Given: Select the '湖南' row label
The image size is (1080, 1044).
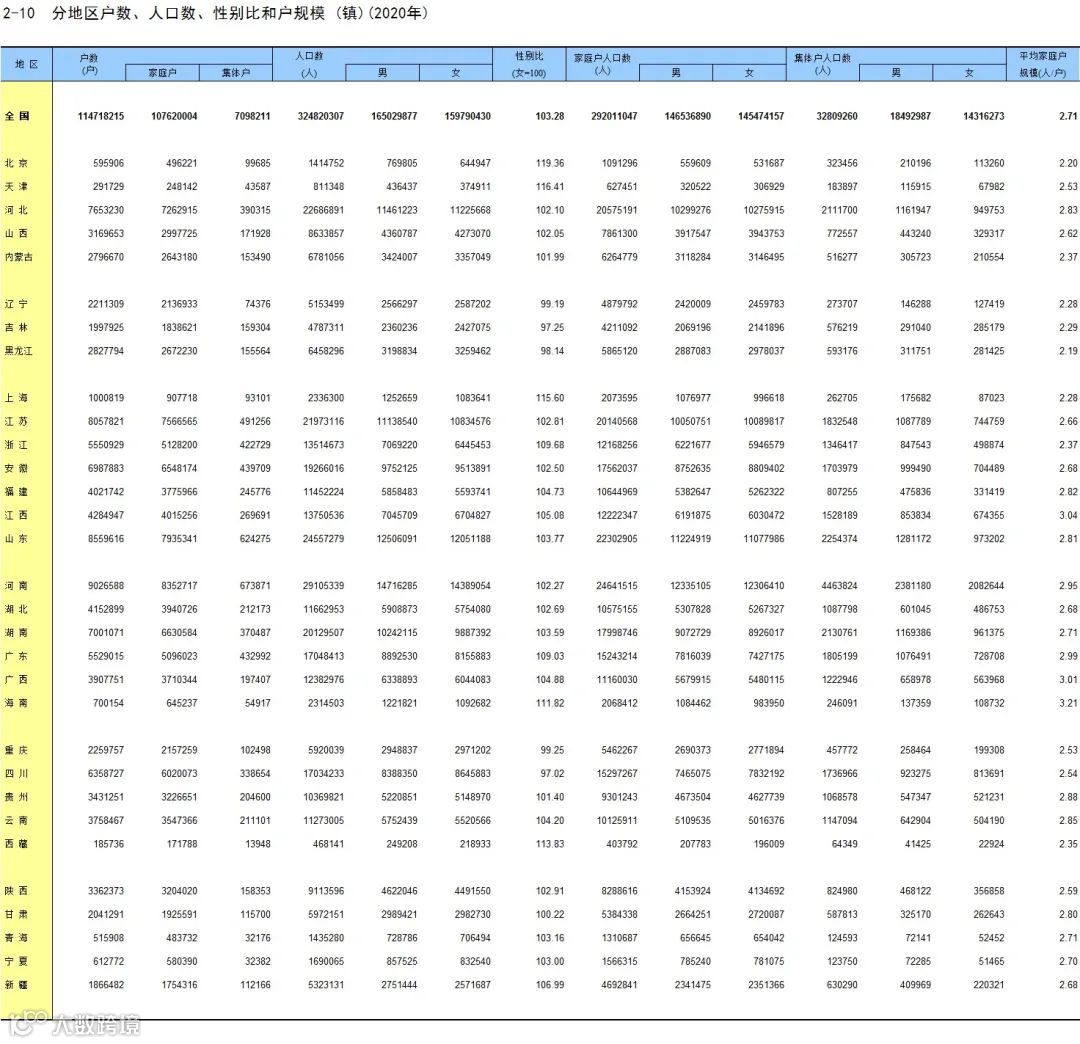Looking at the screenshot, I should (17, 632).
